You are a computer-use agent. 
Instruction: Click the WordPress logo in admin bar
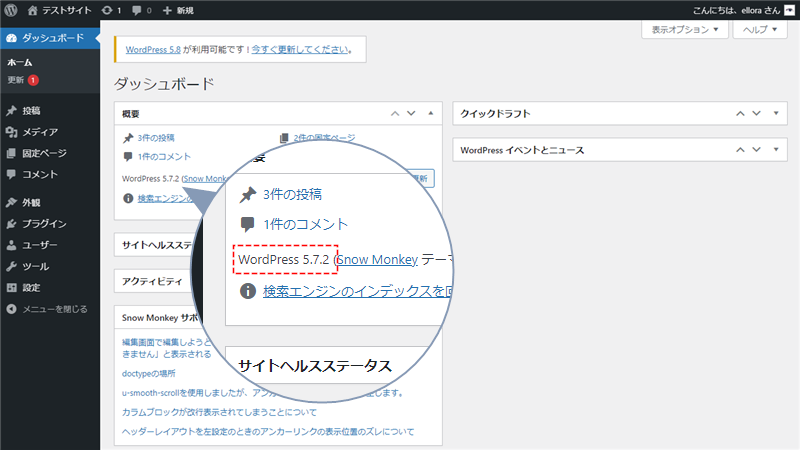pyautogui.click(x=11, y=10)
